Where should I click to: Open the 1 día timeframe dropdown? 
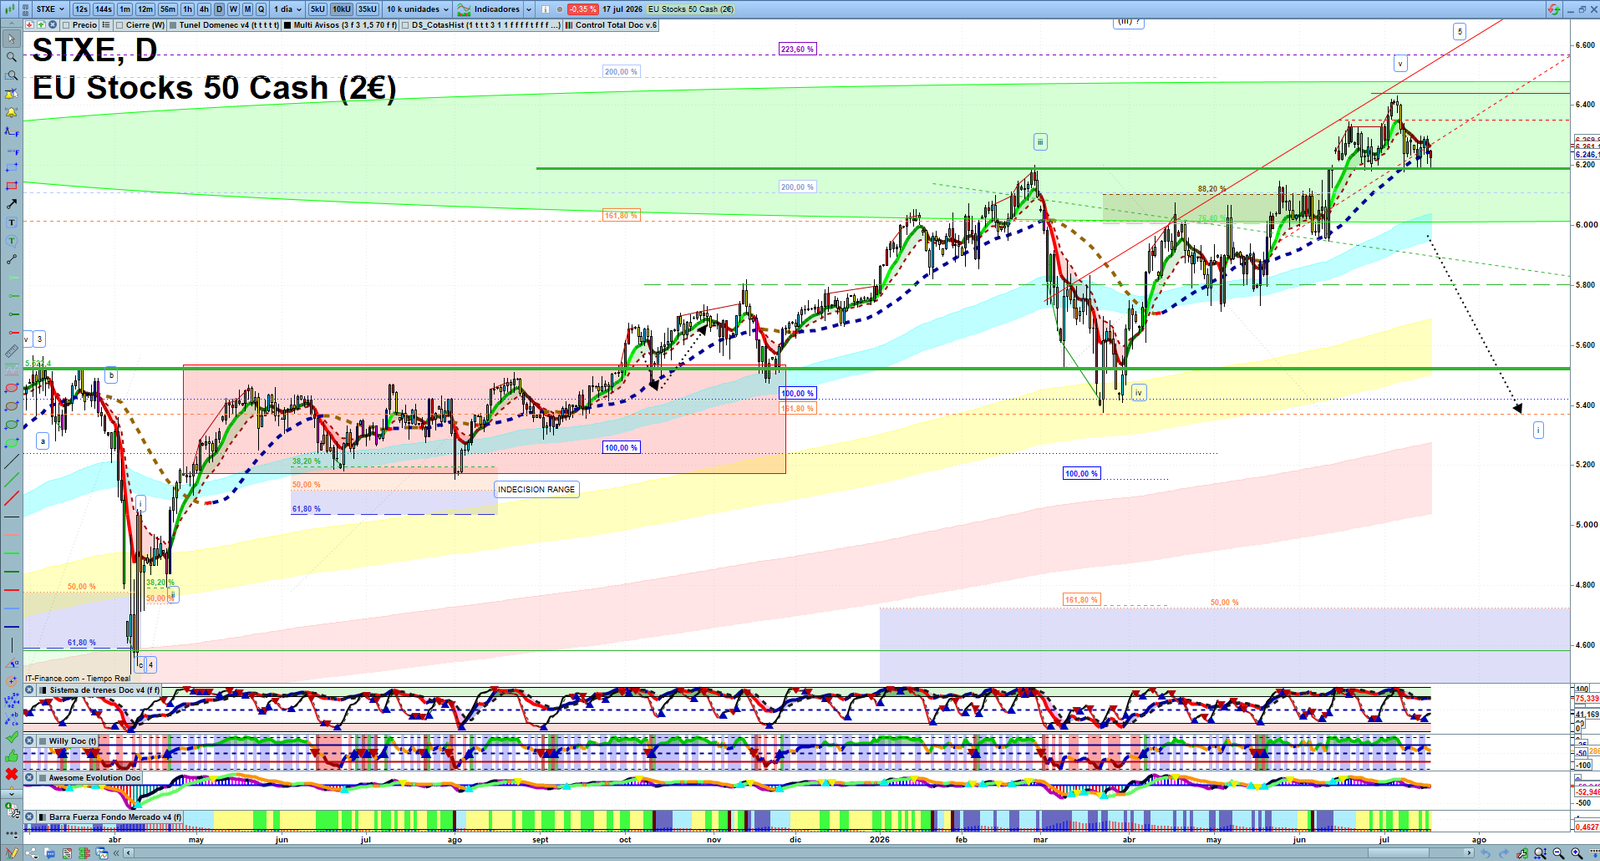(287, 9)
